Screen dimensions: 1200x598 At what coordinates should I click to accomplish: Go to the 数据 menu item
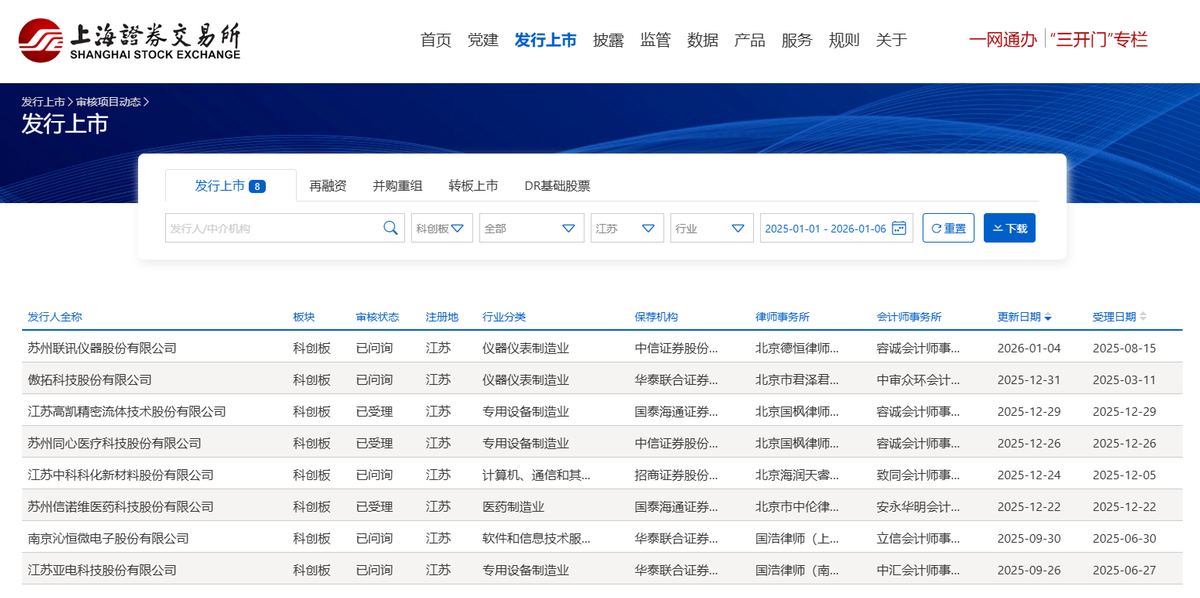(x=703, y=40)
